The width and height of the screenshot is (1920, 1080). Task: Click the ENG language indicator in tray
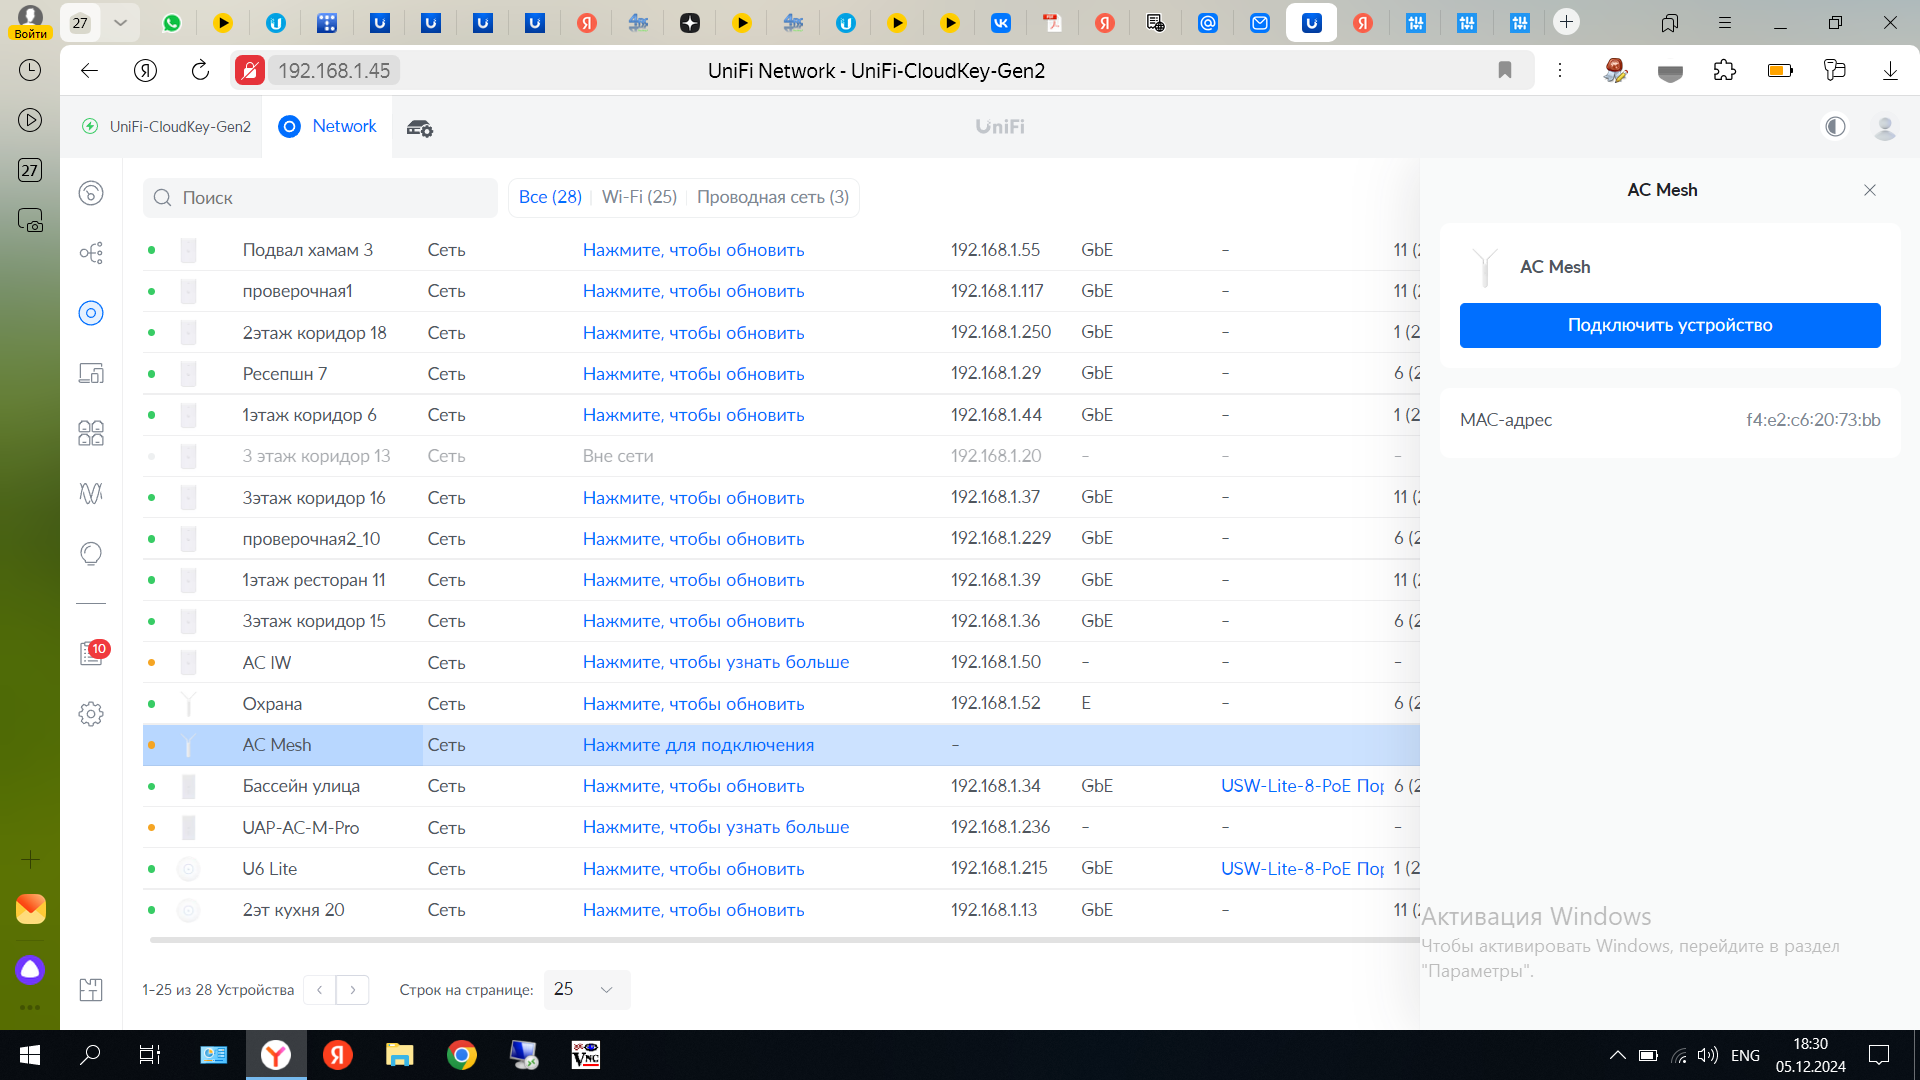pos(1745,1055)
